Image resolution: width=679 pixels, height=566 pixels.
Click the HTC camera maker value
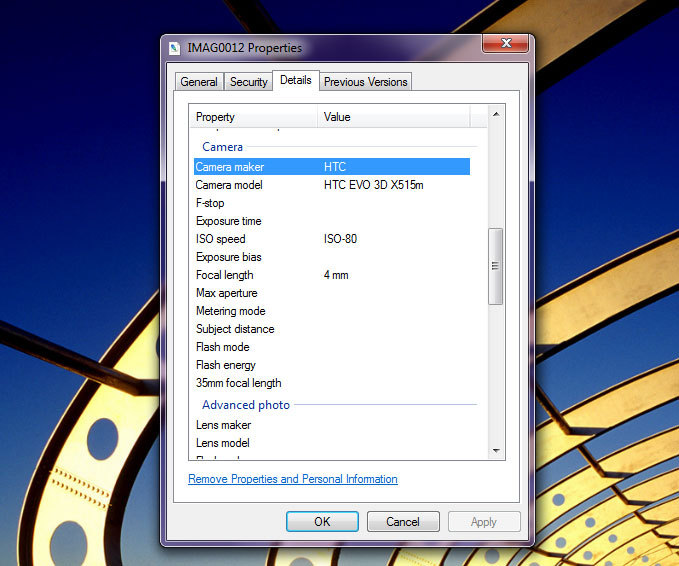[335, 167]
